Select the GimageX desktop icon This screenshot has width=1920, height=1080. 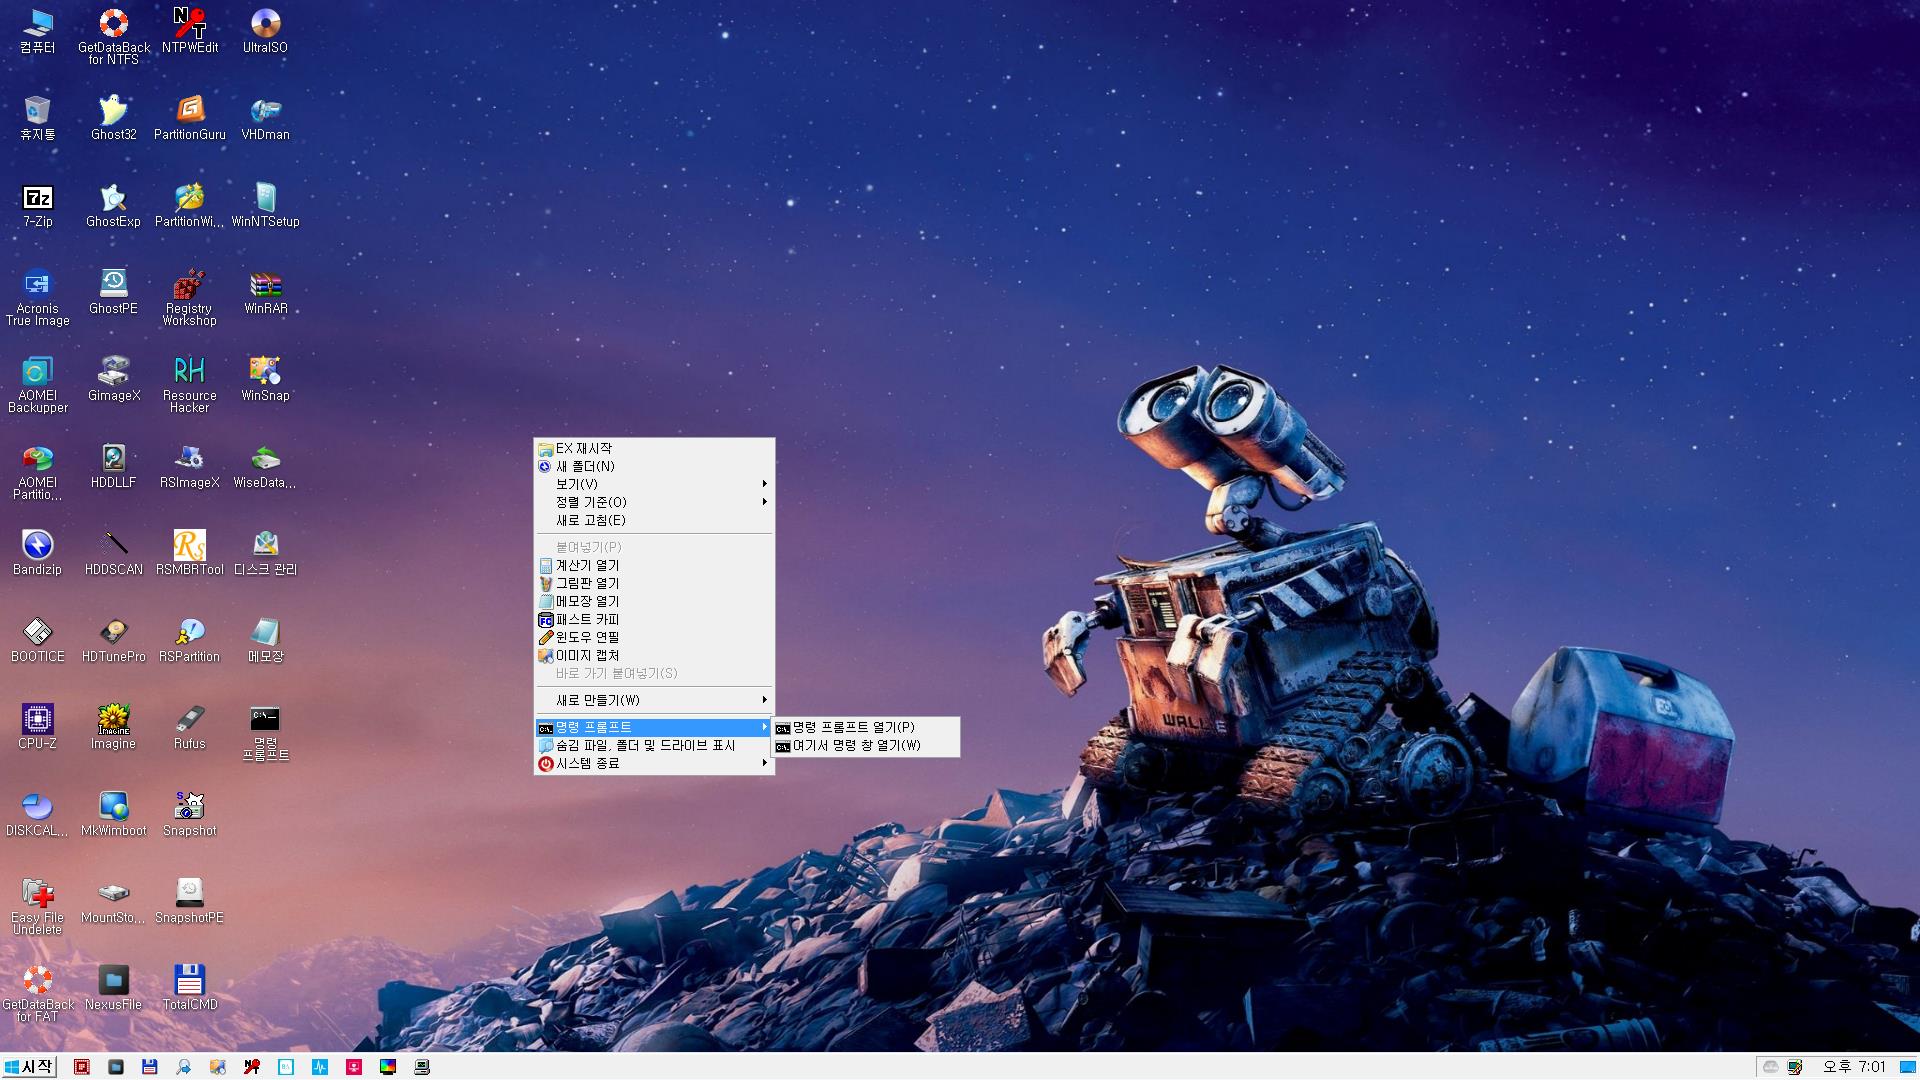(x=114, y=378)
